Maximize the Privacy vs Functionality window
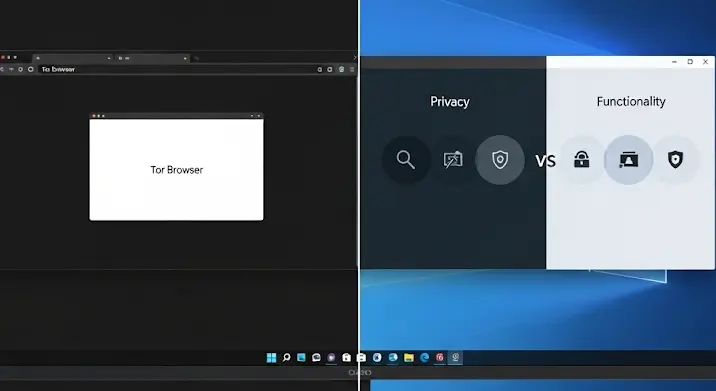This screenshot has height=391, width=716. pyautogui.click(x=690, y=62)
